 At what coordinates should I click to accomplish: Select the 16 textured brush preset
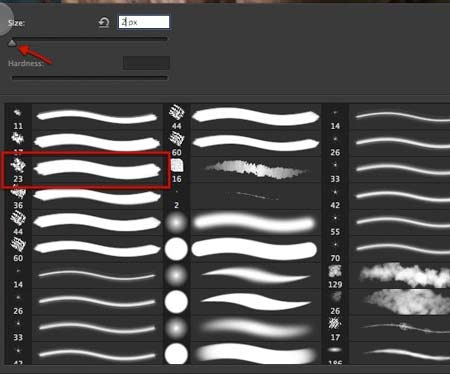pyautogui.click(x=243, y=170)
